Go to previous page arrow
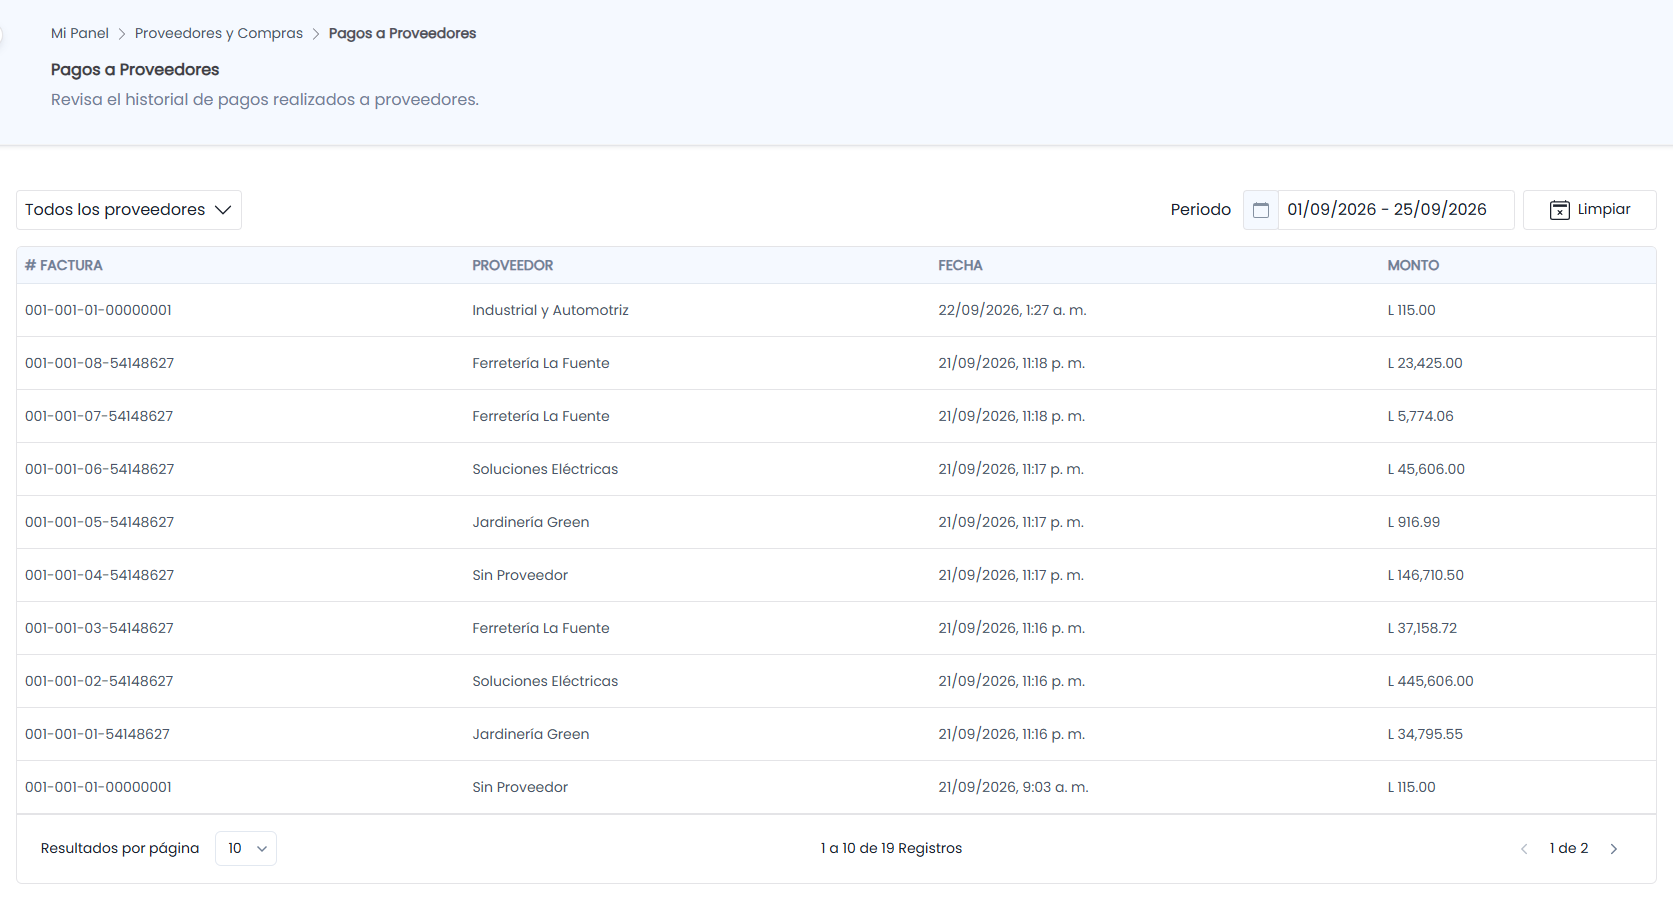The height and width of the screenshot is (897, 1673). [1524, 849]
